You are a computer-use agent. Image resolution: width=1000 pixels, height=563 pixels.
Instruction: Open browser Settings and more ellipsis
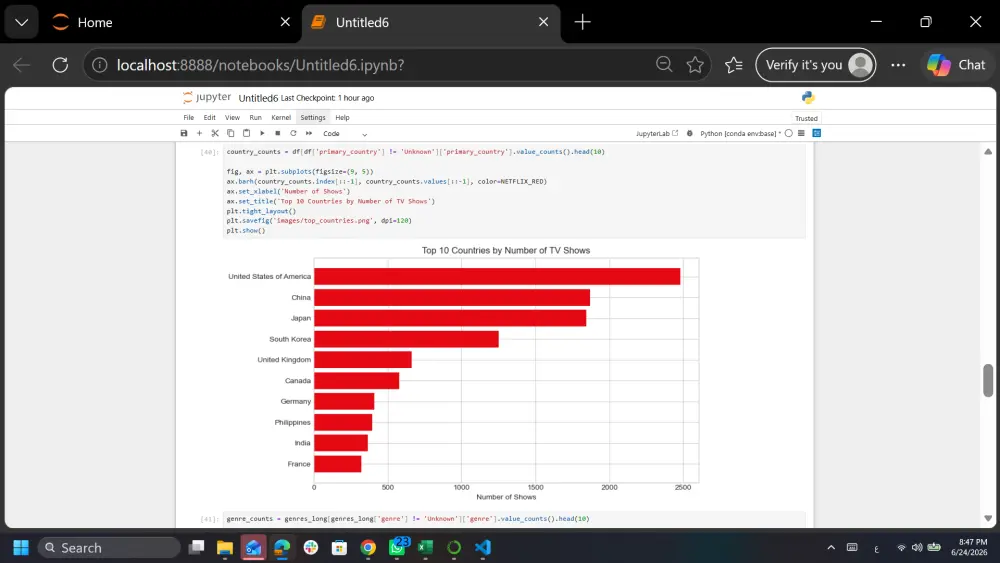pos(898,65)
